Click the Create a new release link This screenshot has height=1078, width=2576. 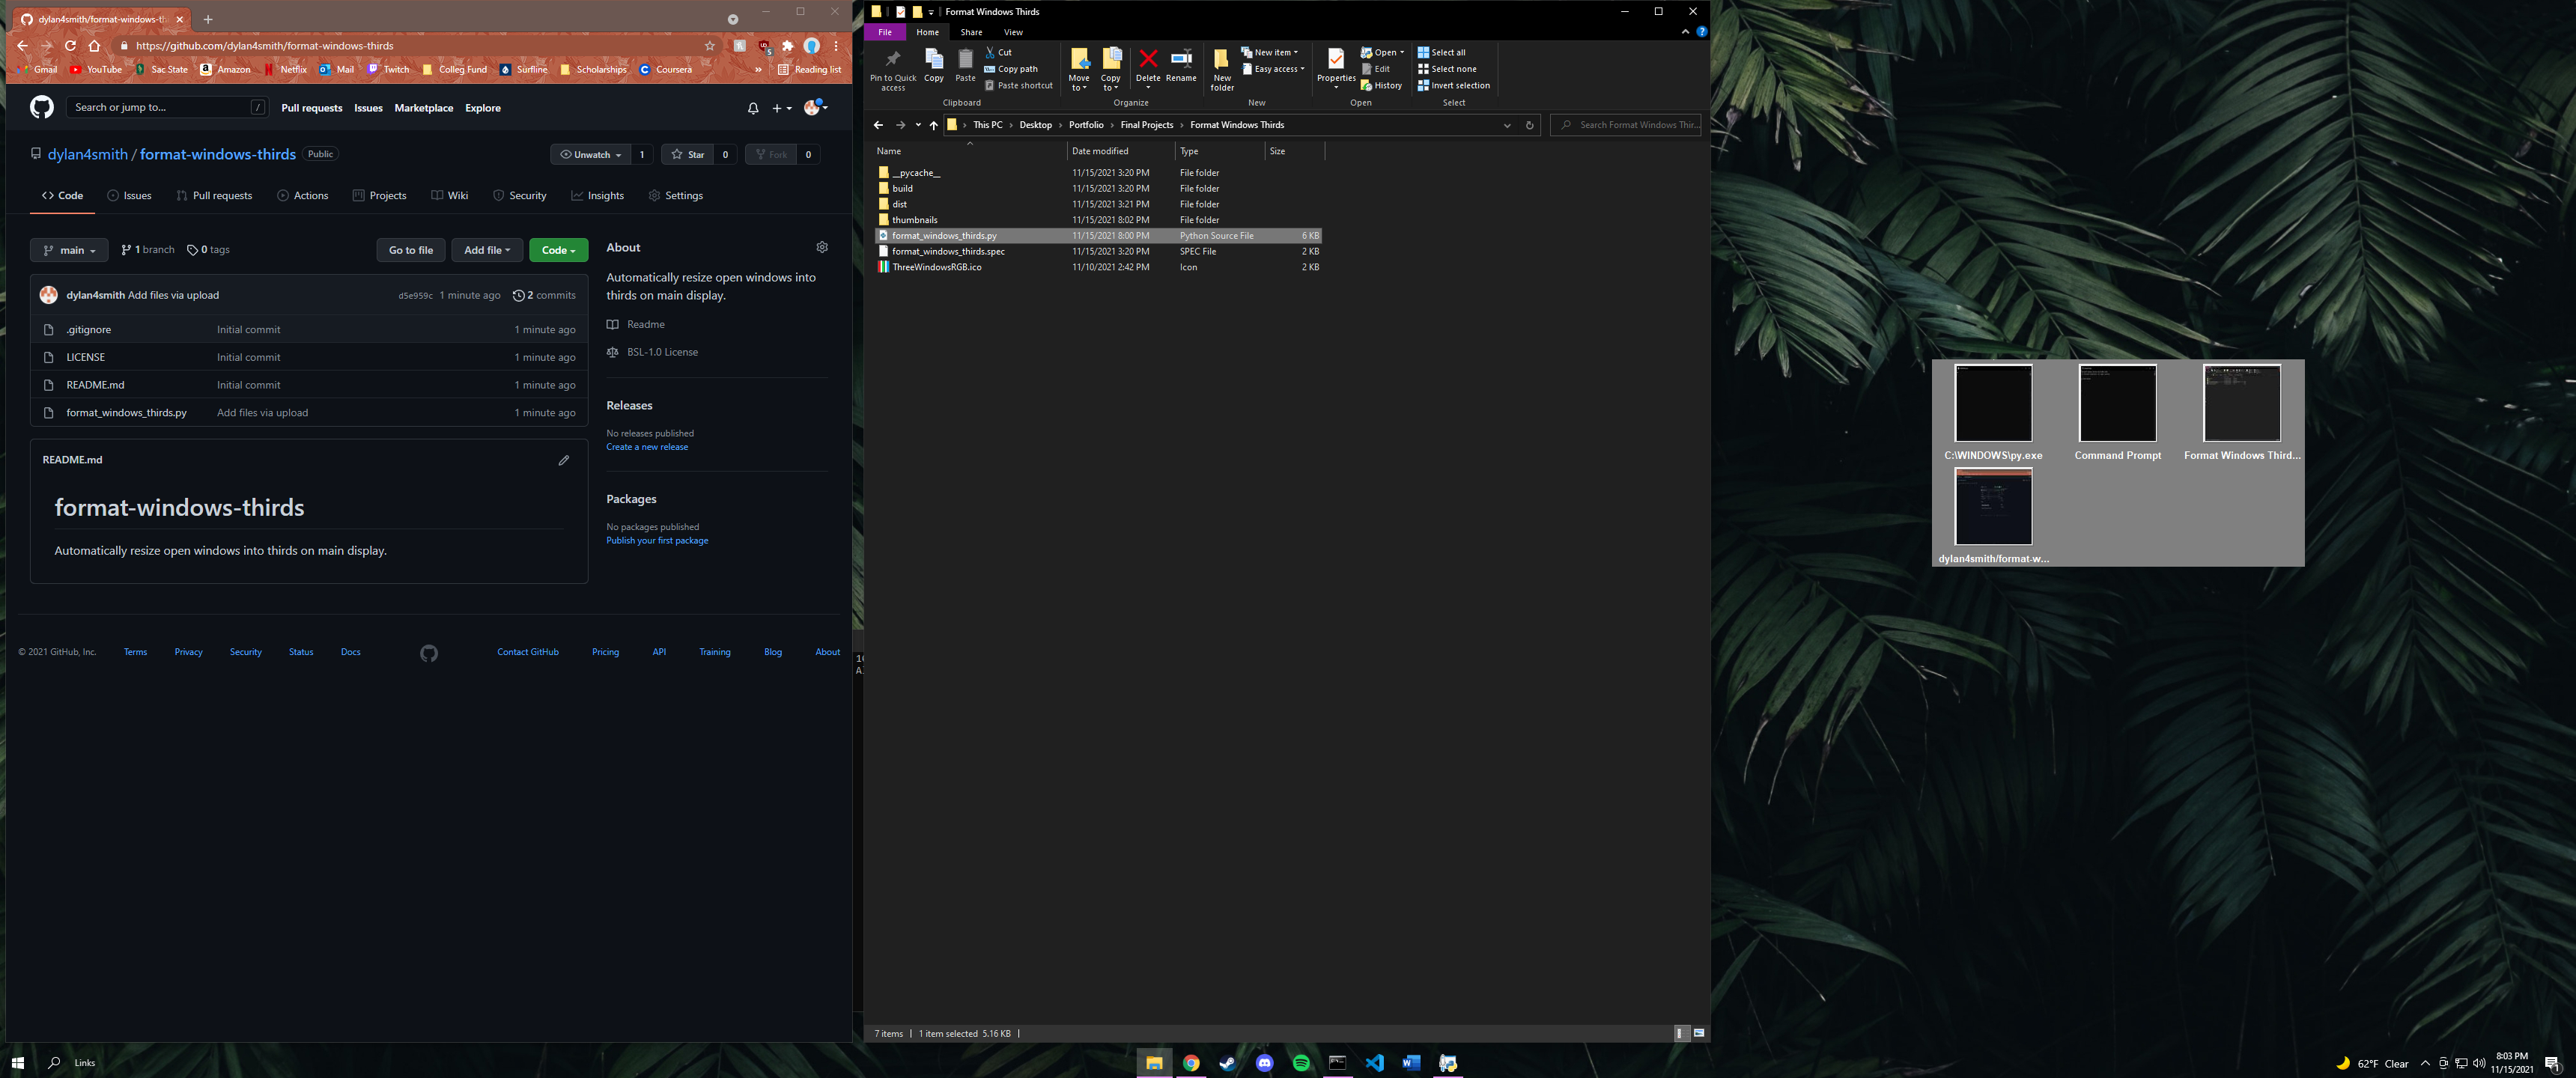[x=647, y=447]
